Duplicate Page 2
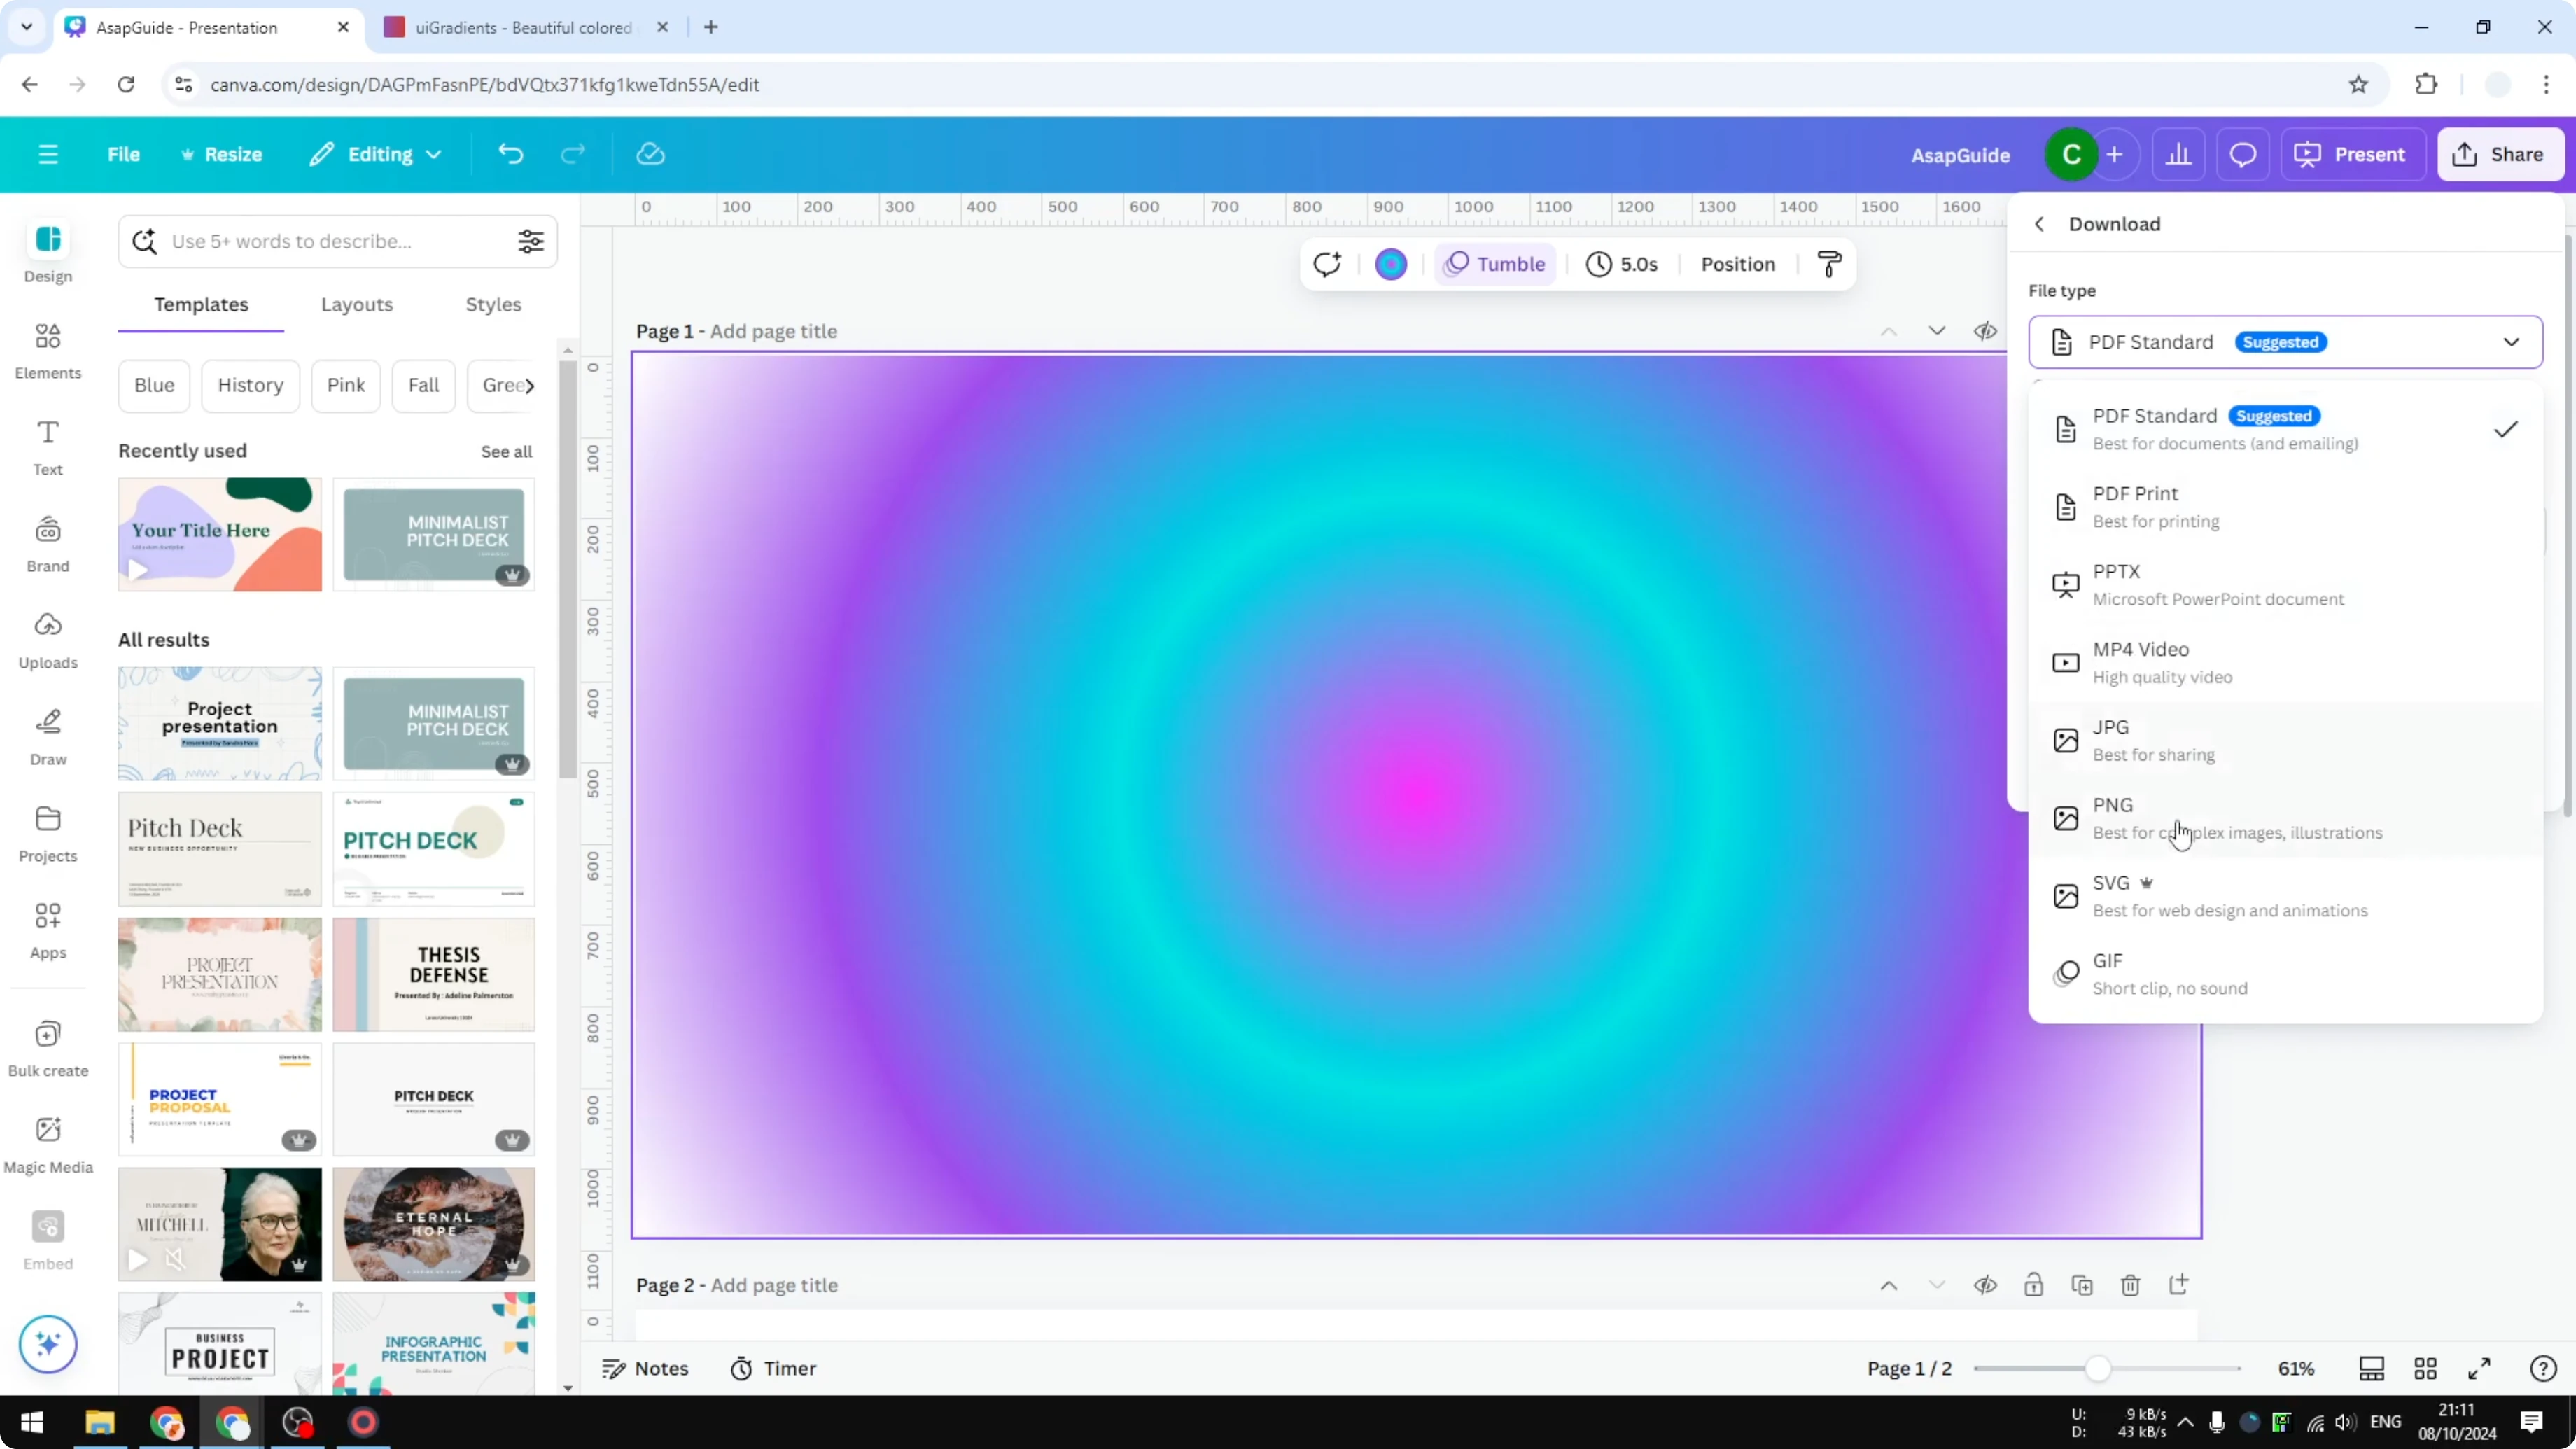This screenshot has width=2576, height=1449. click(x=2082, y=1285)
